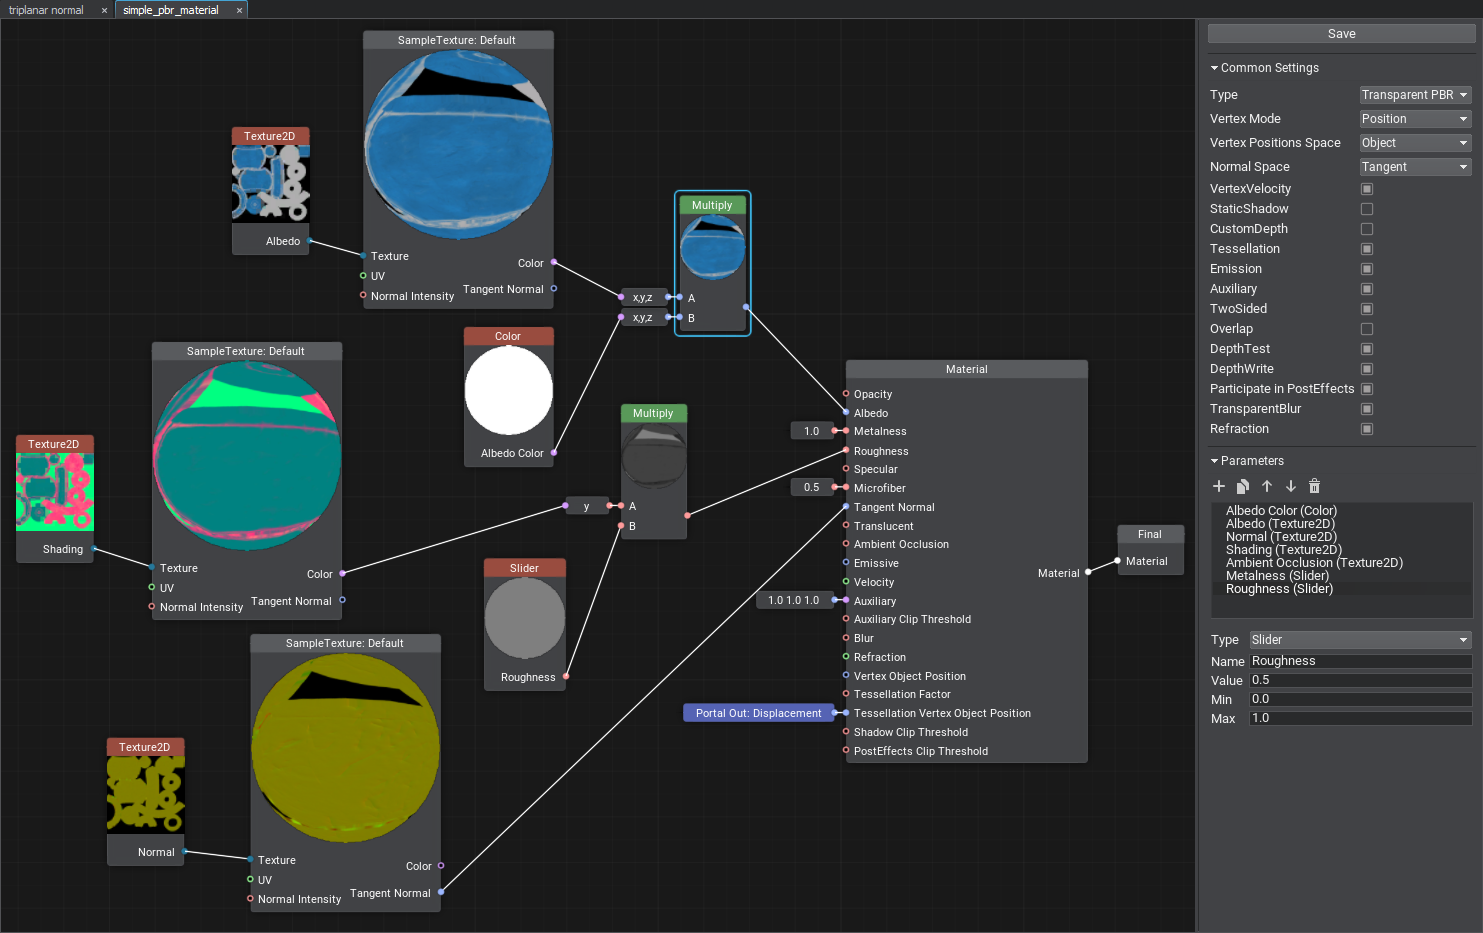Toggle the Refraction checkbox
1483x933 pixels.
pyautogui.click(x=1367, y=429)
